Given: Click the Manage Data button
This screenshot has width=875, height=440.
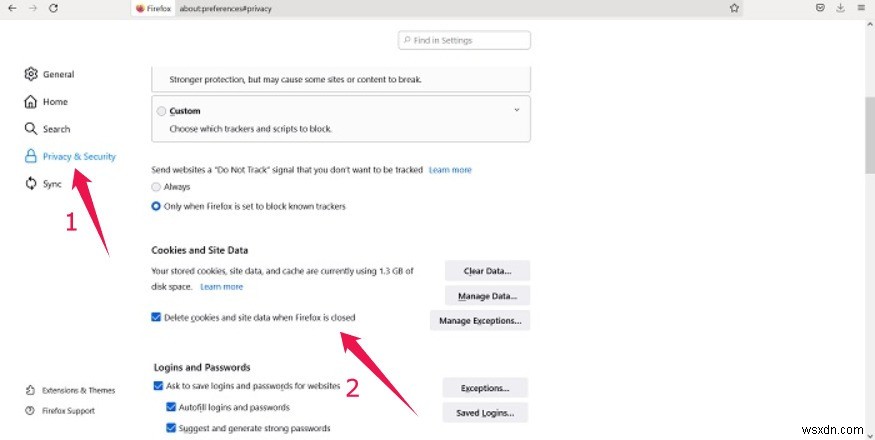Looking at the screenshot, I should (487, 296).
